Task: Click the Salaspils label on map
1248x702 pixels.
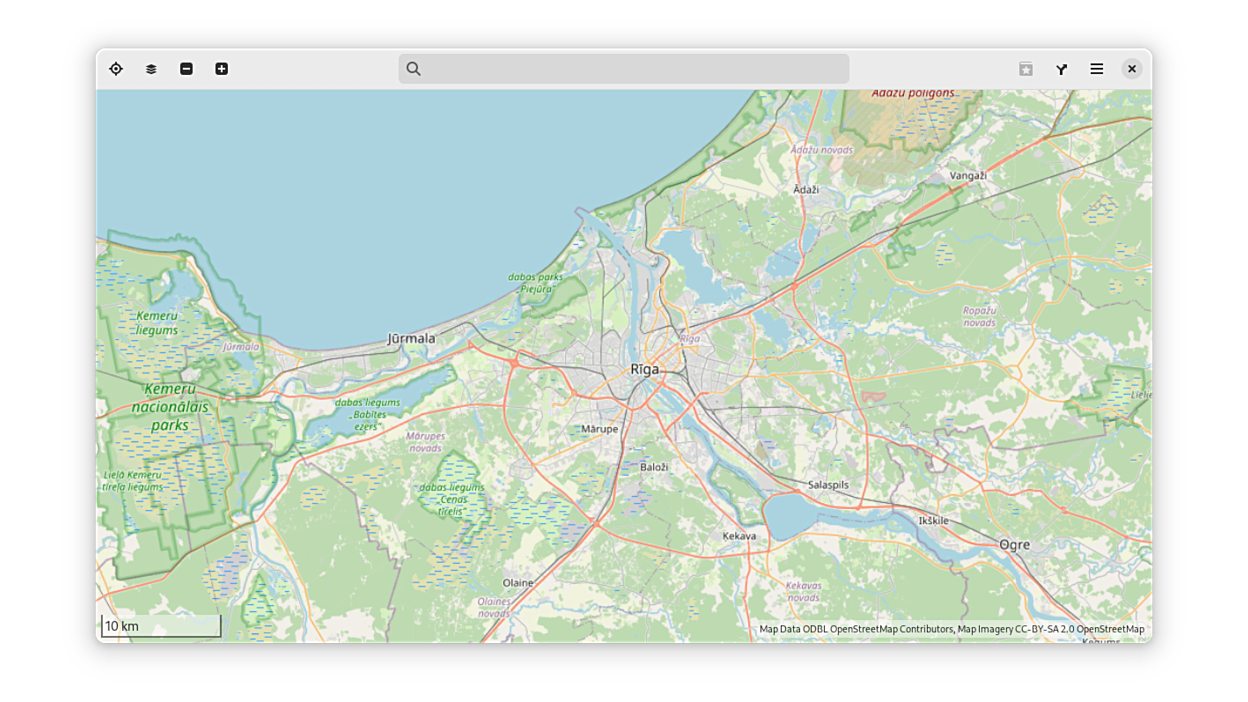Action: pos(828,485)
